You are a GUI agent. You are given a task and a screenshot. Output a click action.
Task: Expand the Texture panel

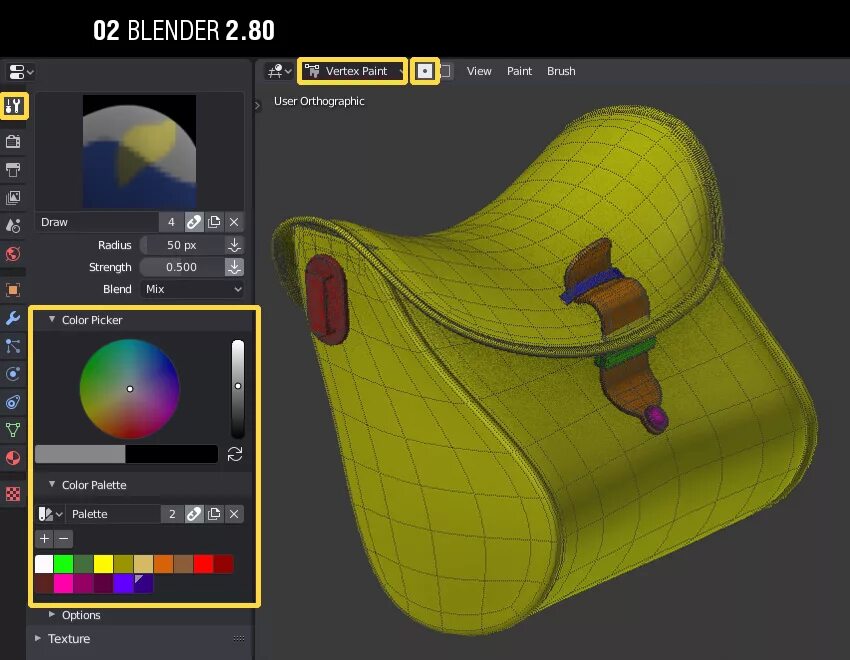click(x=38, y=638)
